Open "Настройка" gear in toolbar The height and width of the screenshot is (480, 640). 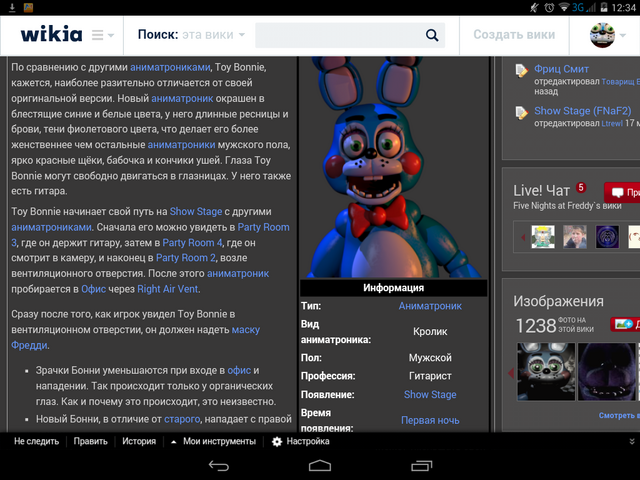[301, 441]
